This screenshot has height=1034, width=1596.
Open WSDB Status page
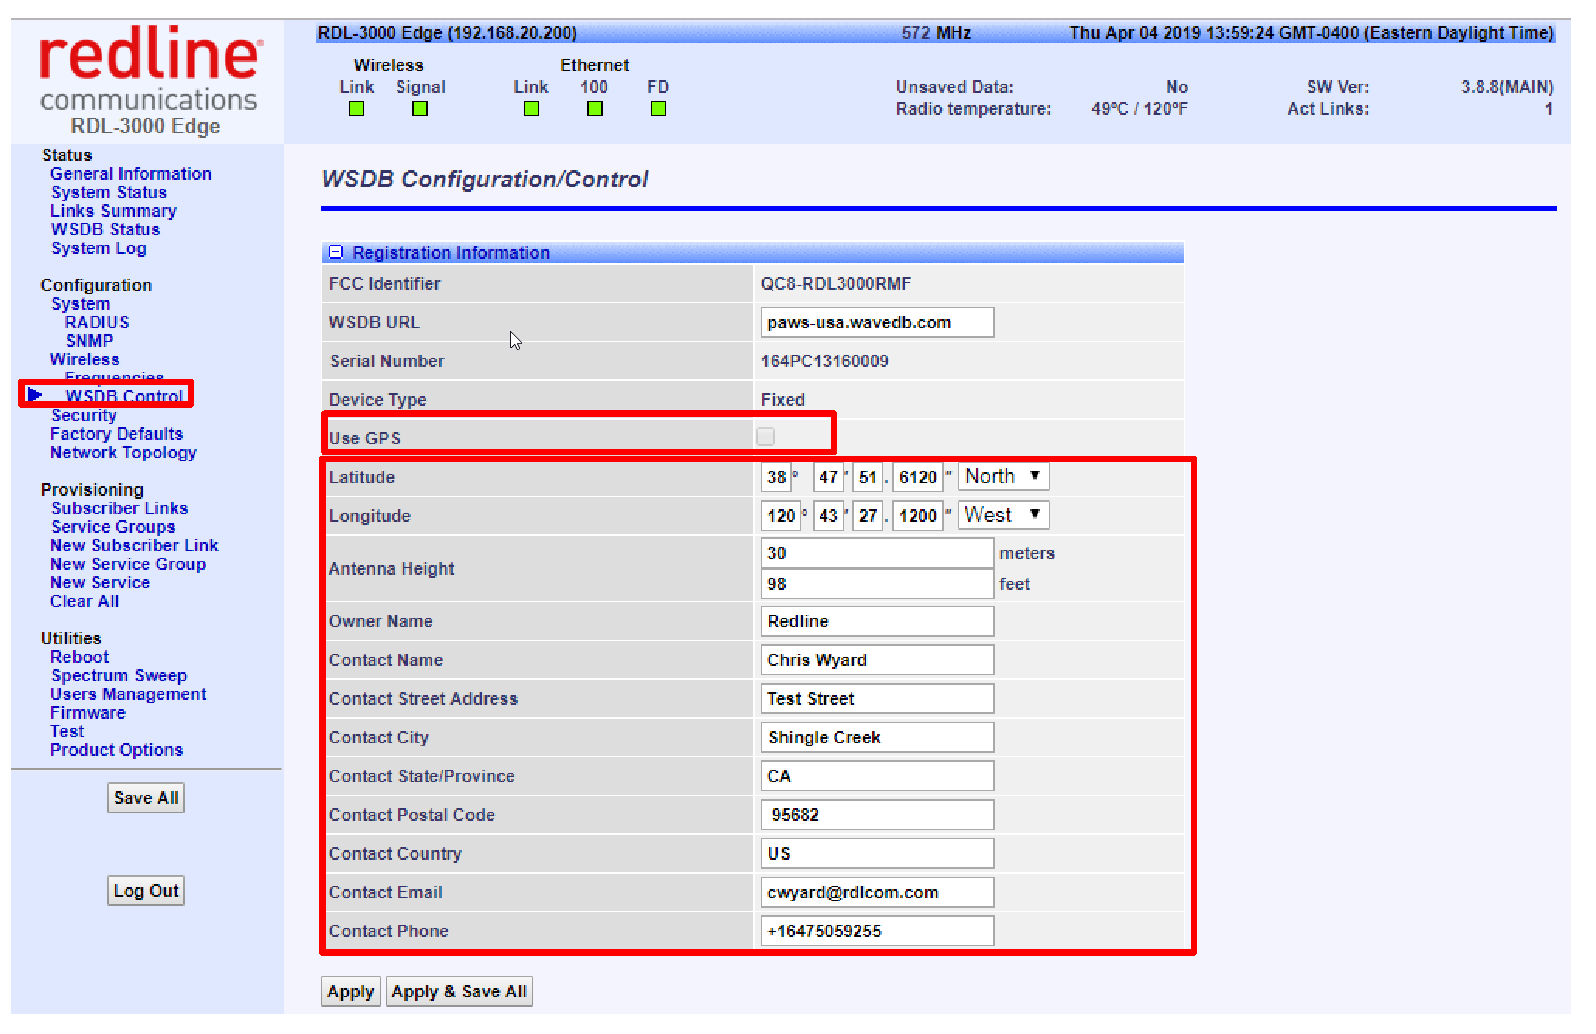pyautogui.click(x=105, y=230)
